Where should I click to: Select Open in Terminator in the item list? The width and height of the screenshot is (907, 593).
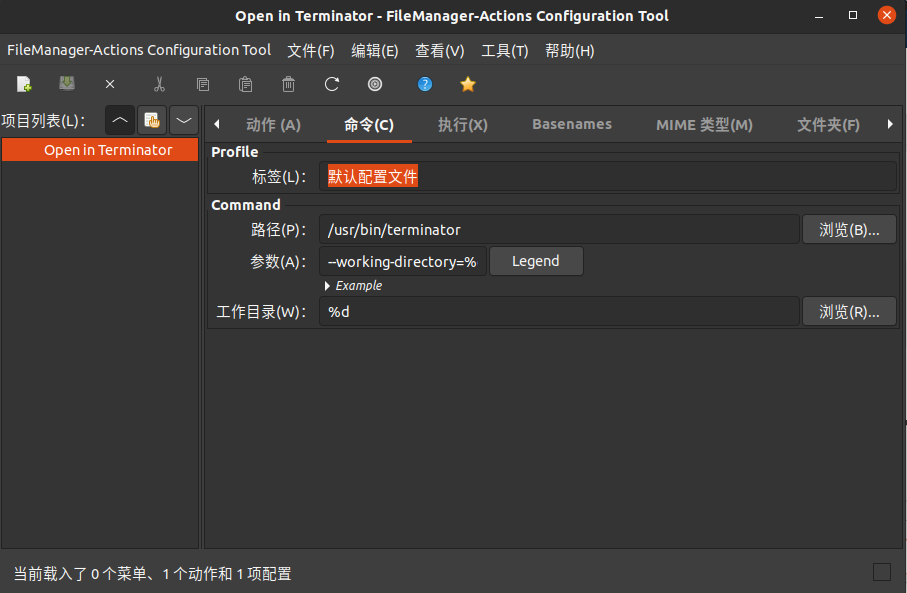point(100,149)
